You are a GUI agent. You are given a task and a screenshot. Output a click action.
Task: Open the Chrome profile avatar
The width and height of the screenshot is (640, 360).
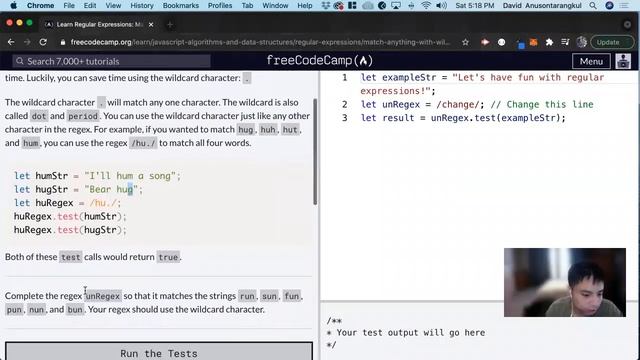(x=582, y=42)
